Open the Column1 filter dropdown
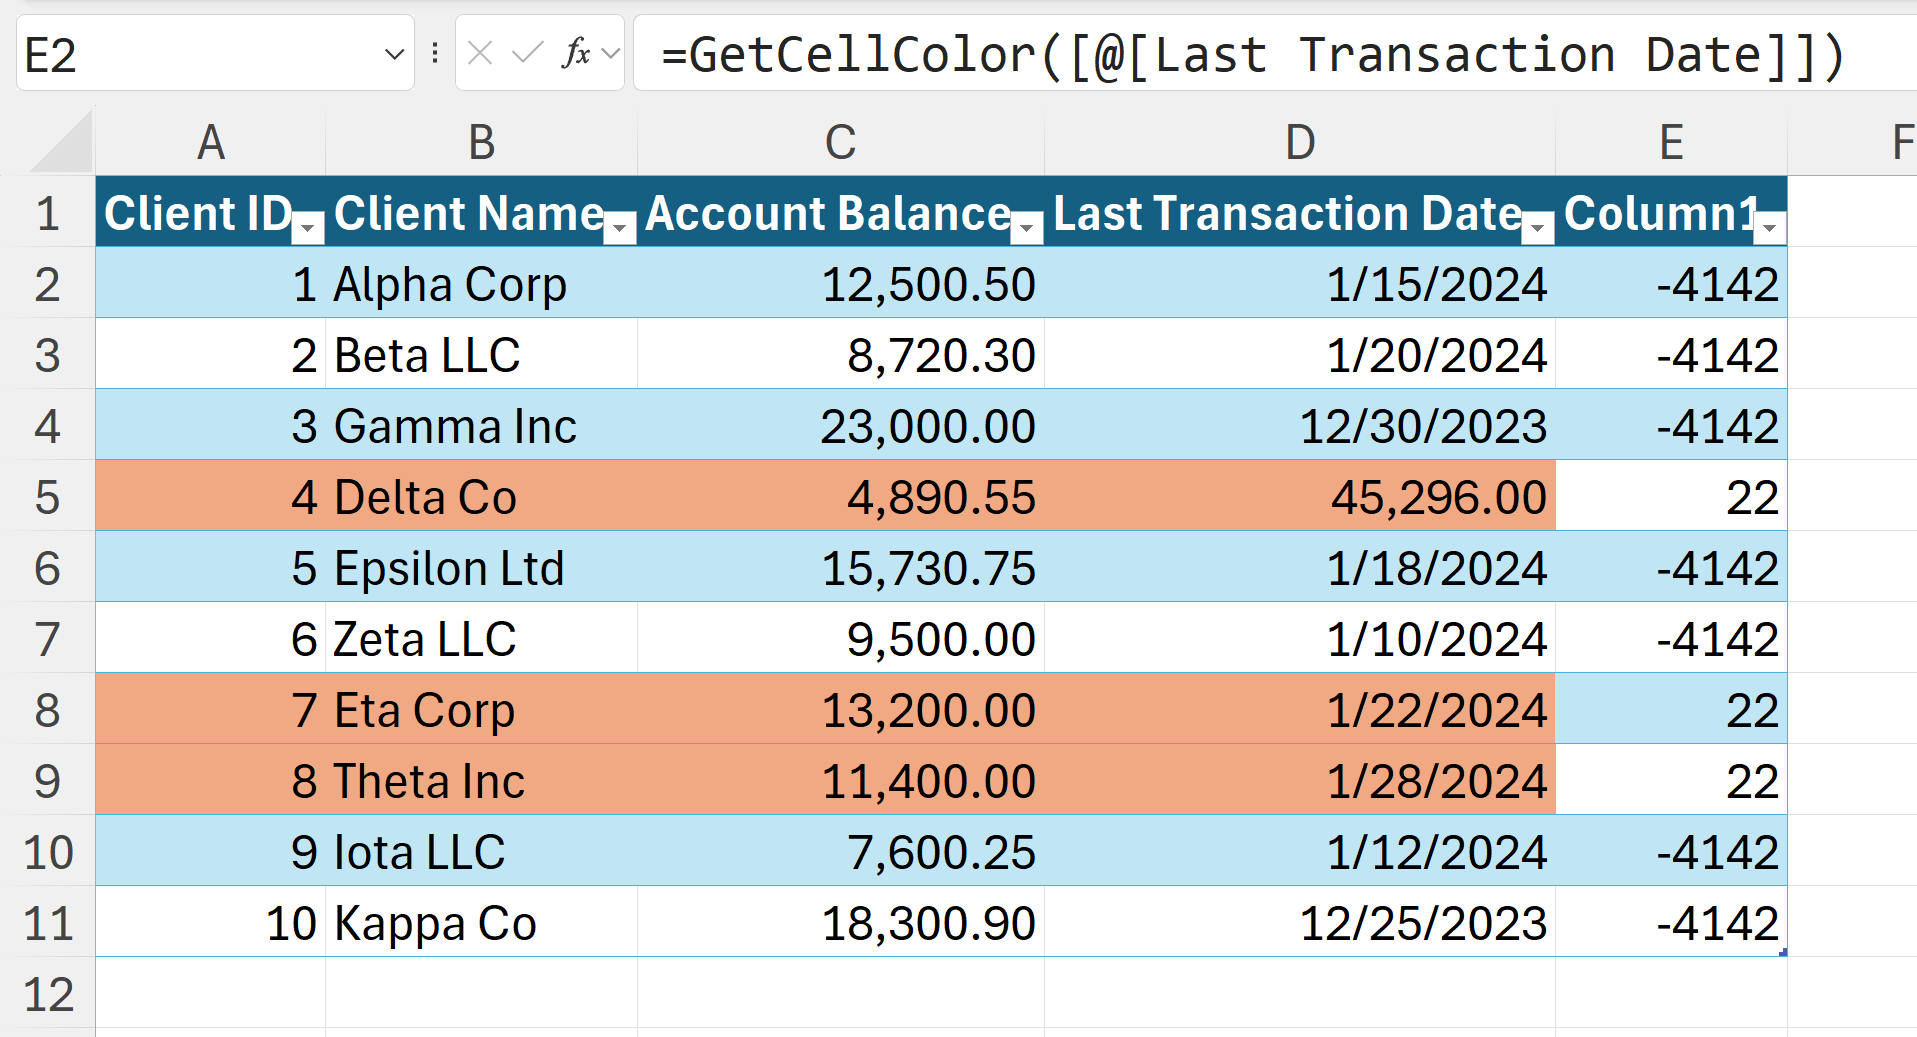The image size is (1917, 1037). click(1770, 229)
